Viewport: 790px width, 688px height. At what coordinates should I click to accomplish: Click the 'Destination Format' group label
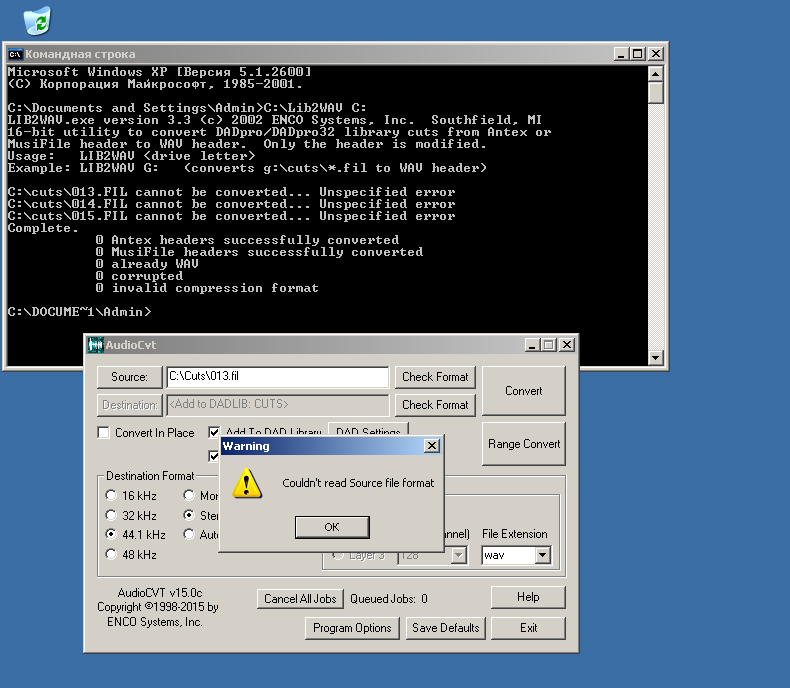150,476
